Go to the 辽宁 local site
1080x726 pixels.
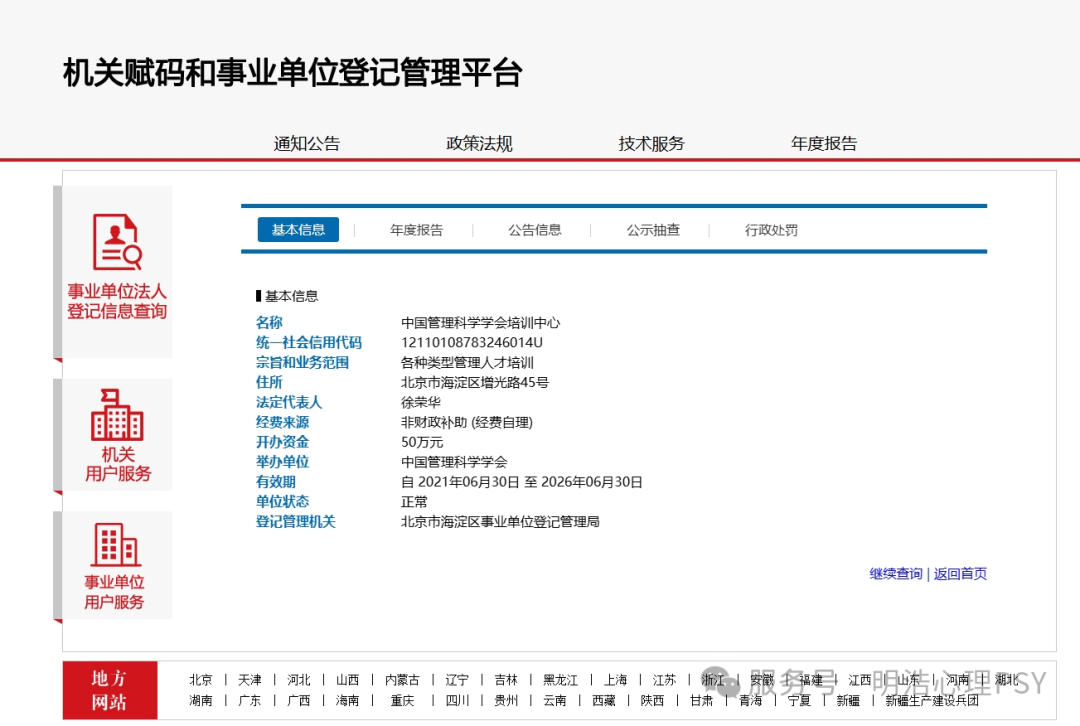pyautogui.click(x=457, y=680)
